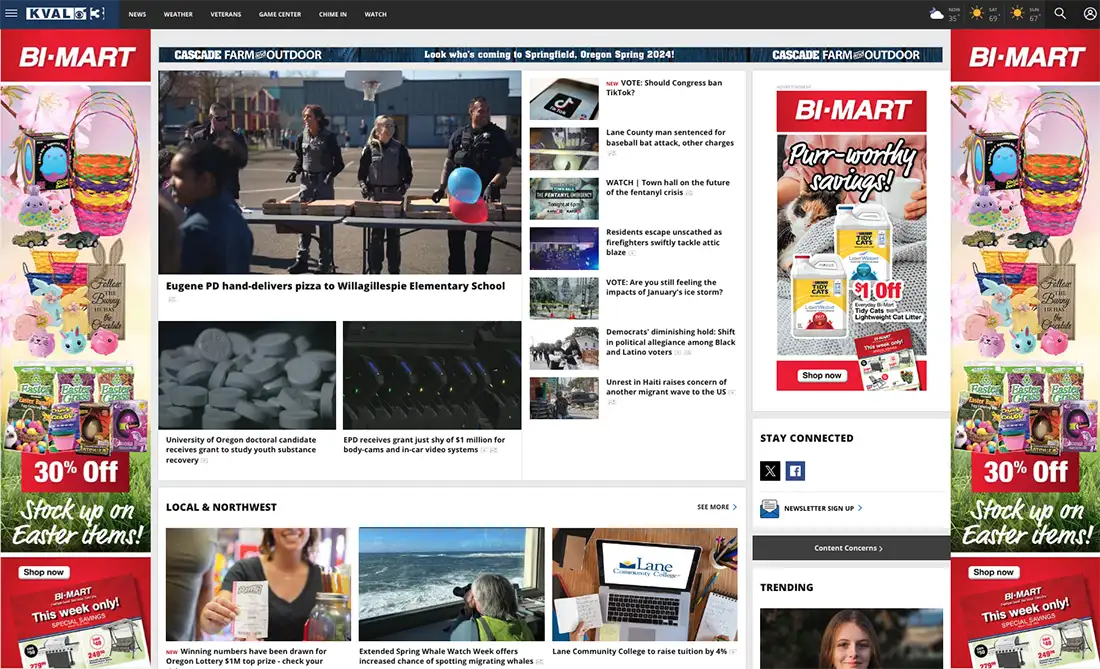Viewport: 1100px width, 669px height.
Task: Click the TikTok logo thumbnail
Action: pos(564,99)
